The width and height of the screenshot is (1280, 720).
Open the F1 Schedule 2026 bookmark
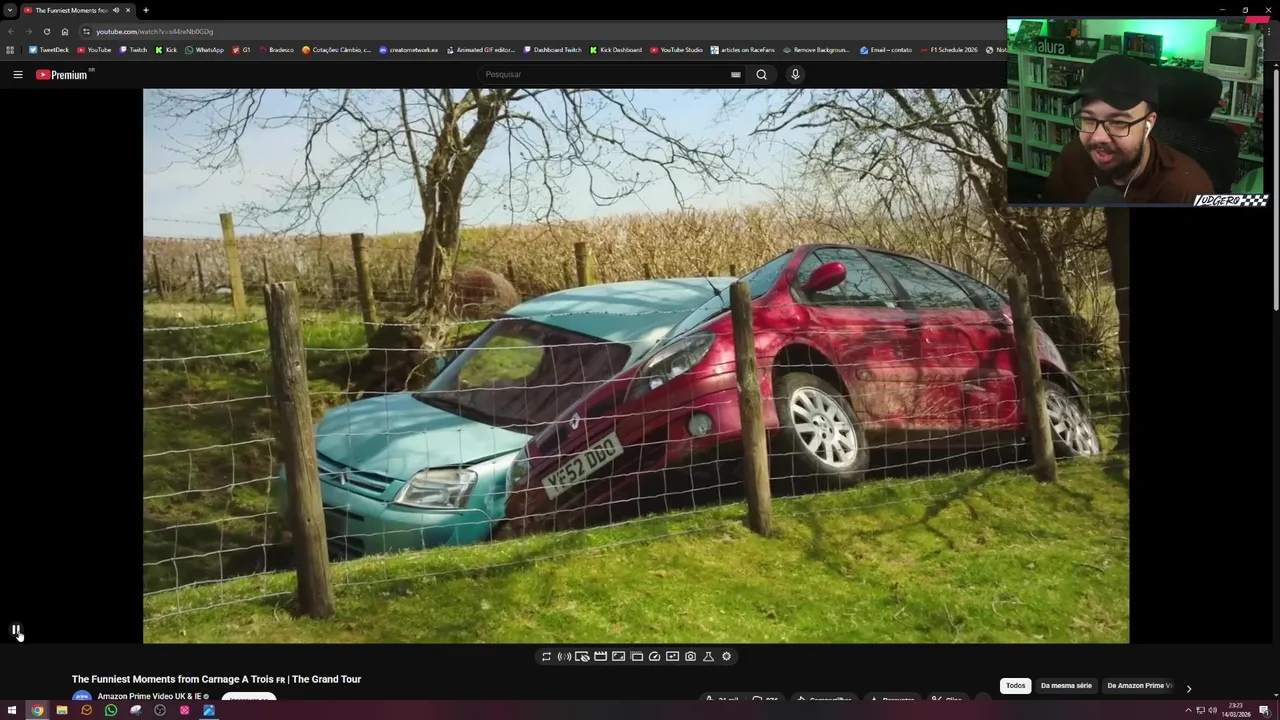click(x=949, y=50)
